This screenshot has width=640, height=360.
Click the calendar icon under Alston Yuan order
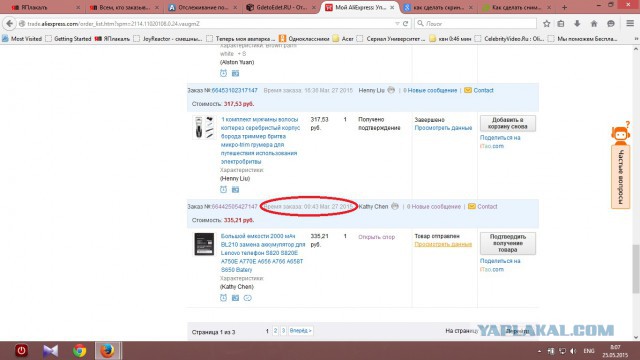[236, 73]
